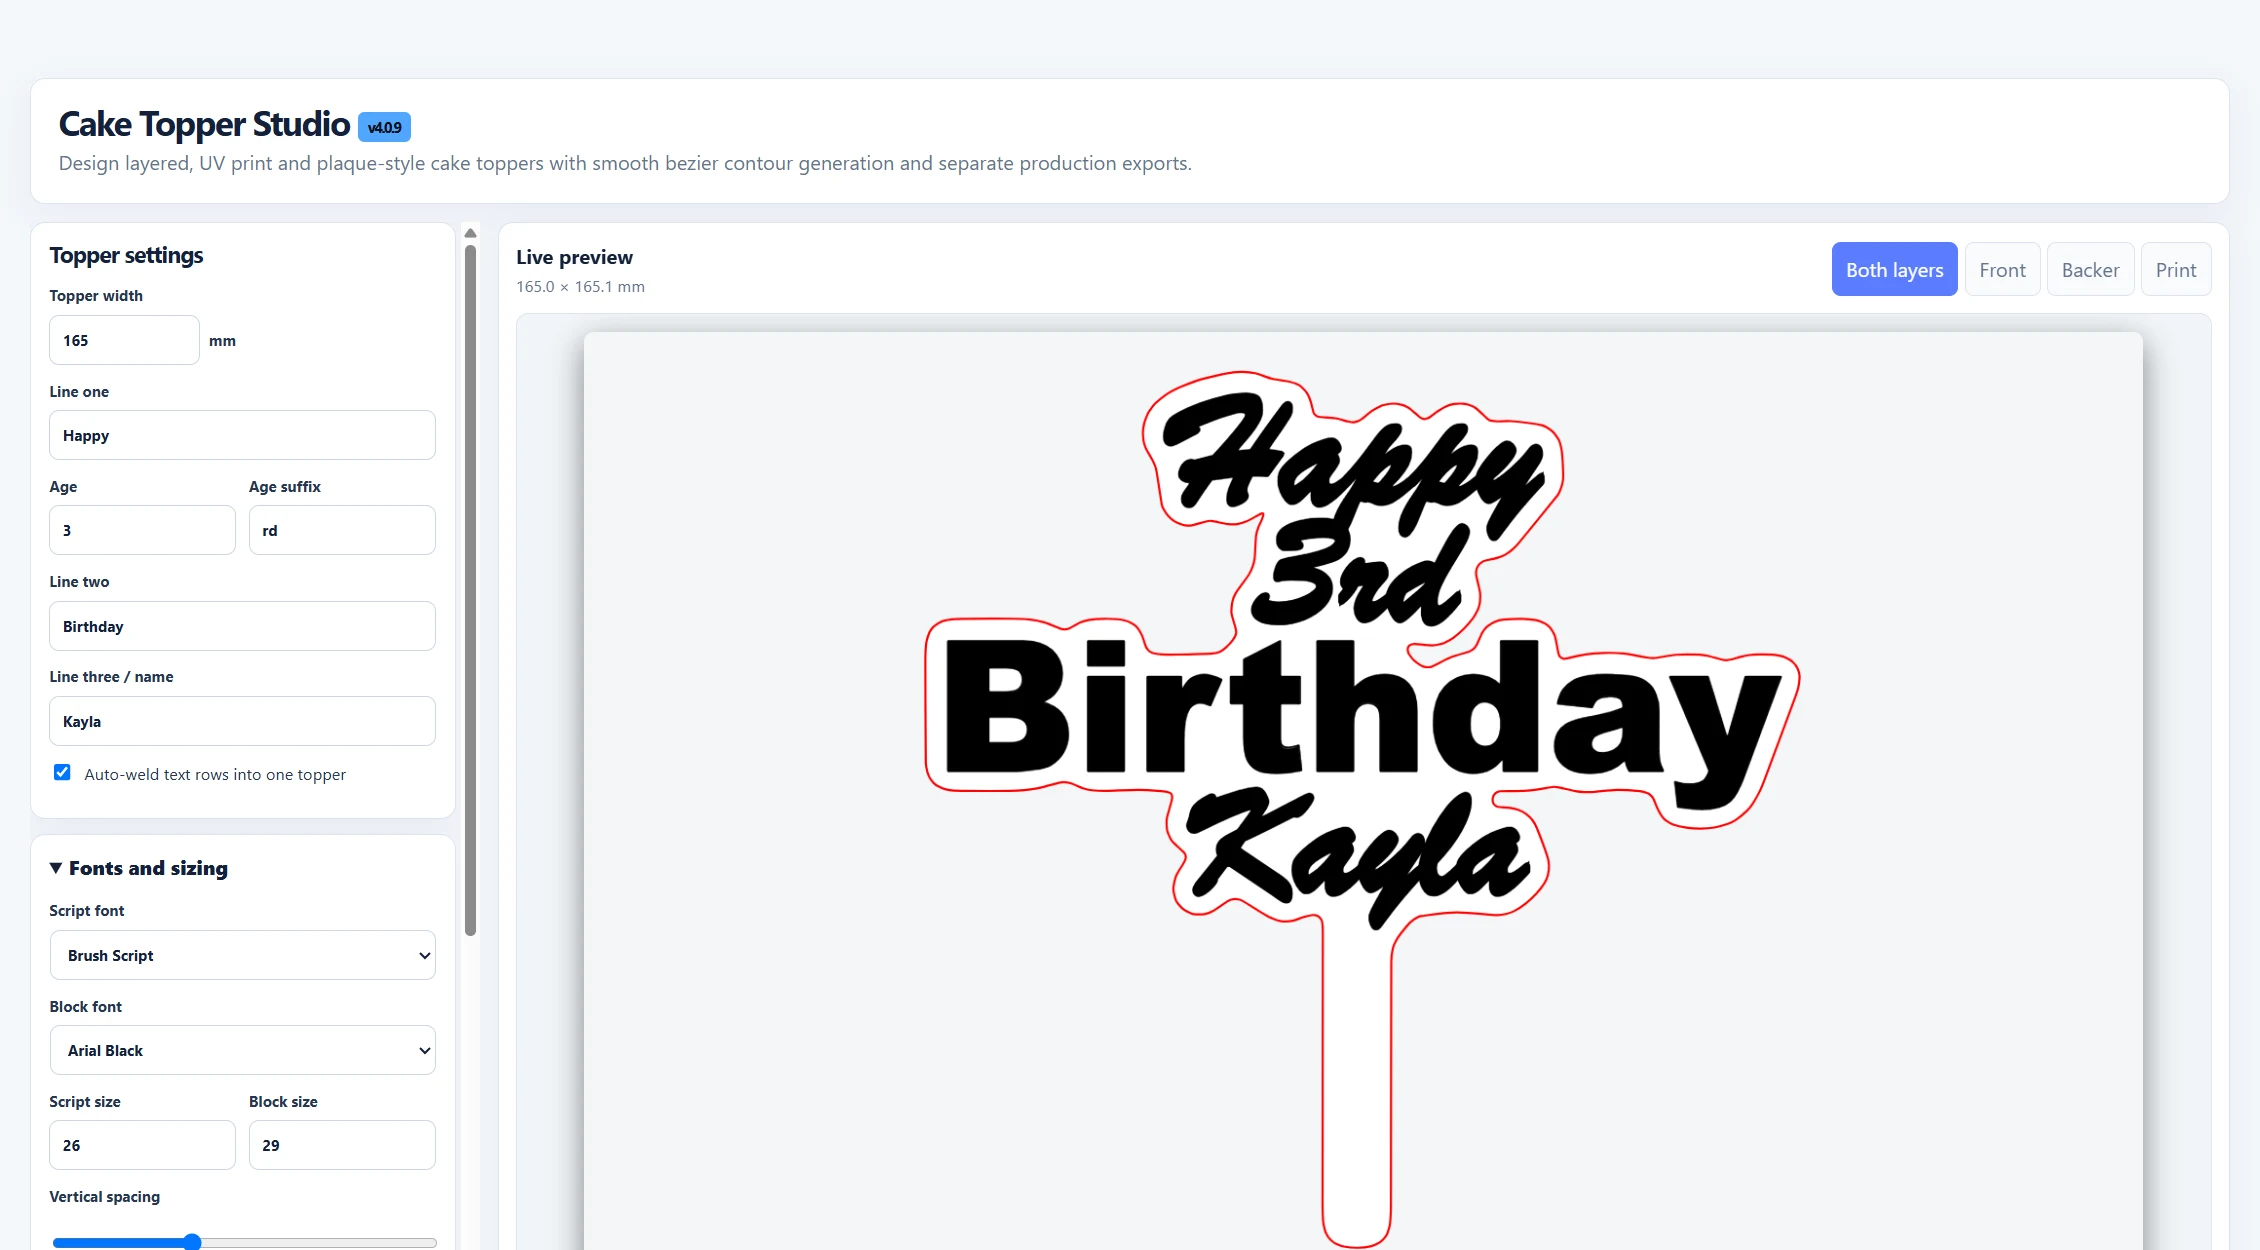Collapse the Fonts and sizing section
2260x1250 pixels.
(x=139, y=868)
